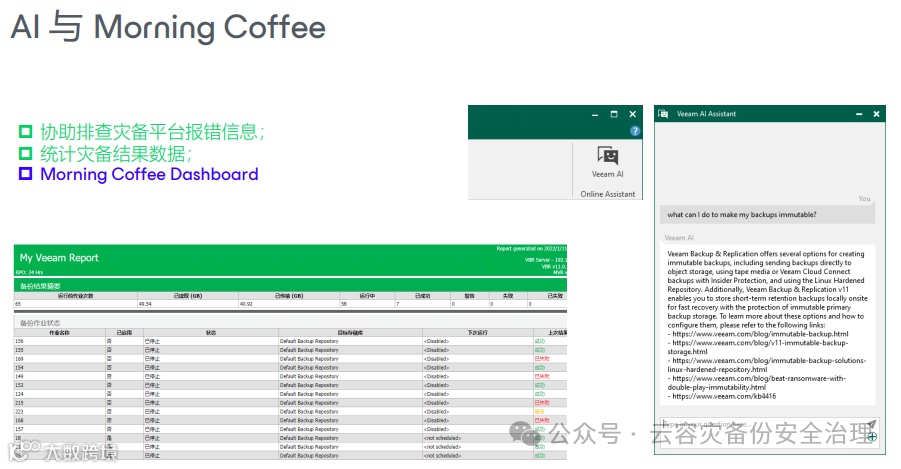Click the 'My Veeam Report' title
The width and height of the screenshot is (901, 469).
59,258
